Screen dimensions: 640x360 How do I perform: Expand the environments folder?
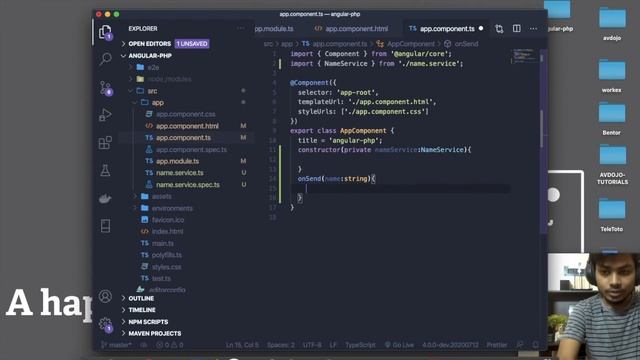172,208
